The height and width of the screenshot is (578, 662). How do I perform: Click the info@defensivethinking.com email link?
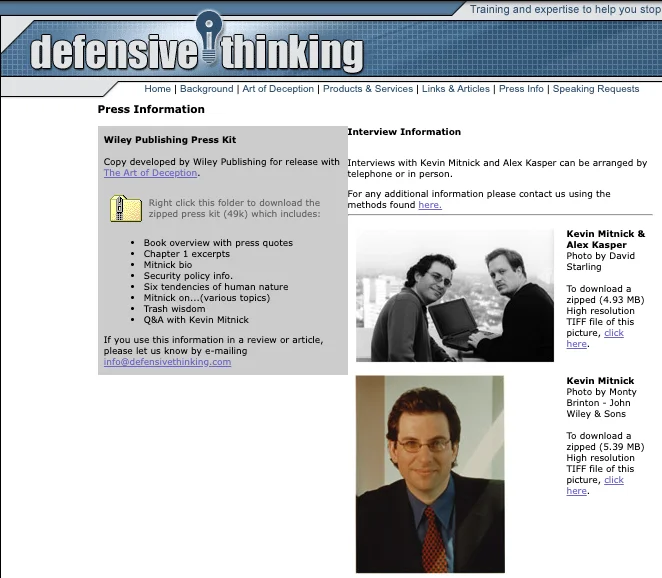tap(167, 362)
